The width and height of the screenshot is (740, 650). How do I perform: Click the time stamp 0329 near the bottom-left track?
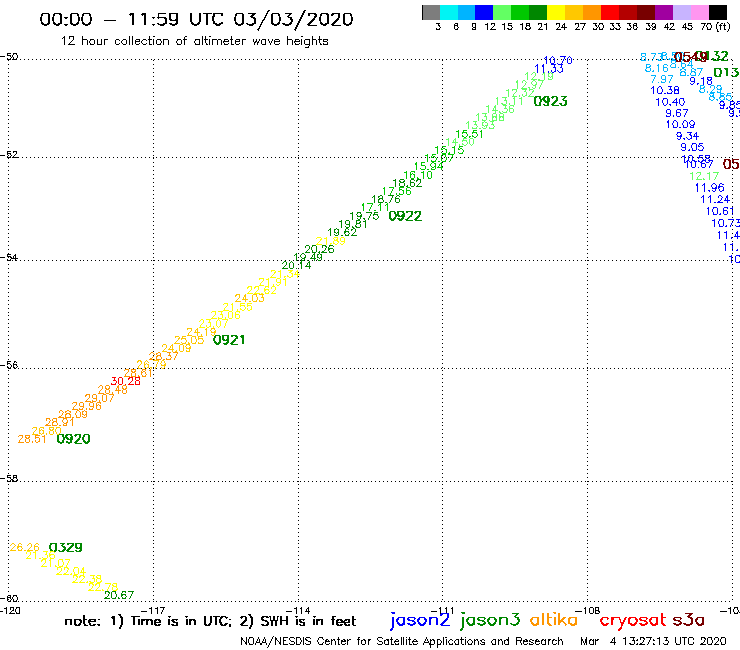(66, 548)
